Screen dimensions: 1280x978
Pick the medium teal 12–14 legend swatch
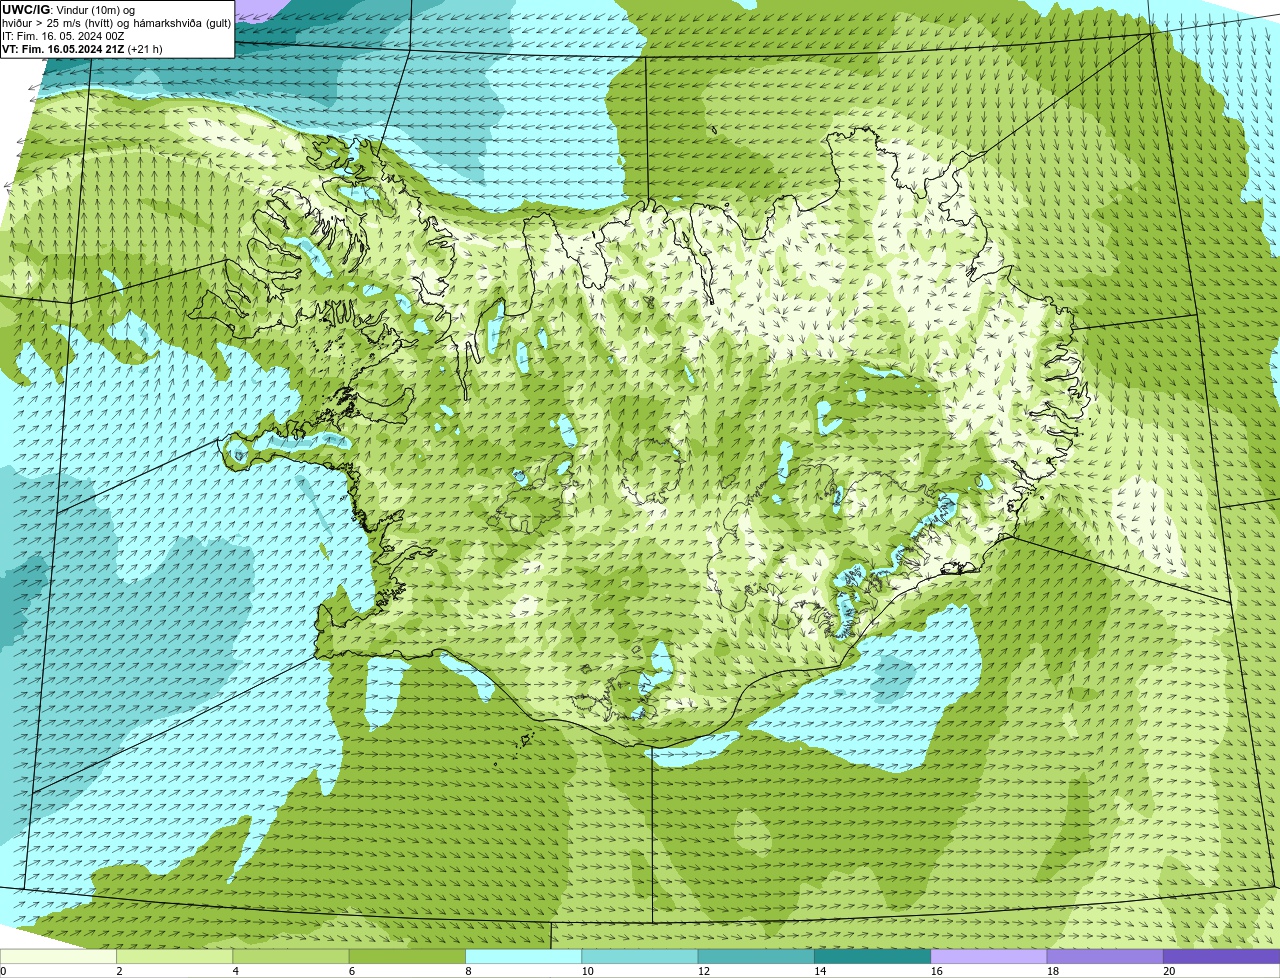tap(756, 956)
